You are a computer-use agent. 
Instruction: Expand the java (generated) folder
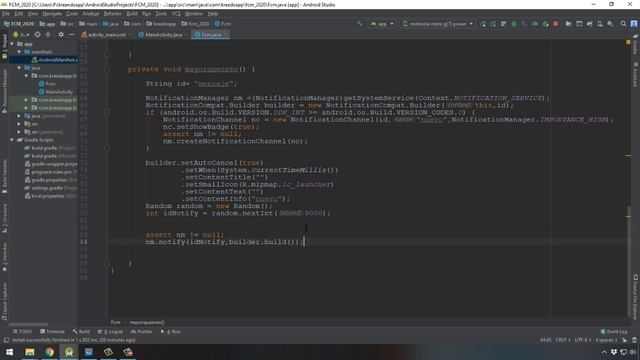click(x=19, y=116)
